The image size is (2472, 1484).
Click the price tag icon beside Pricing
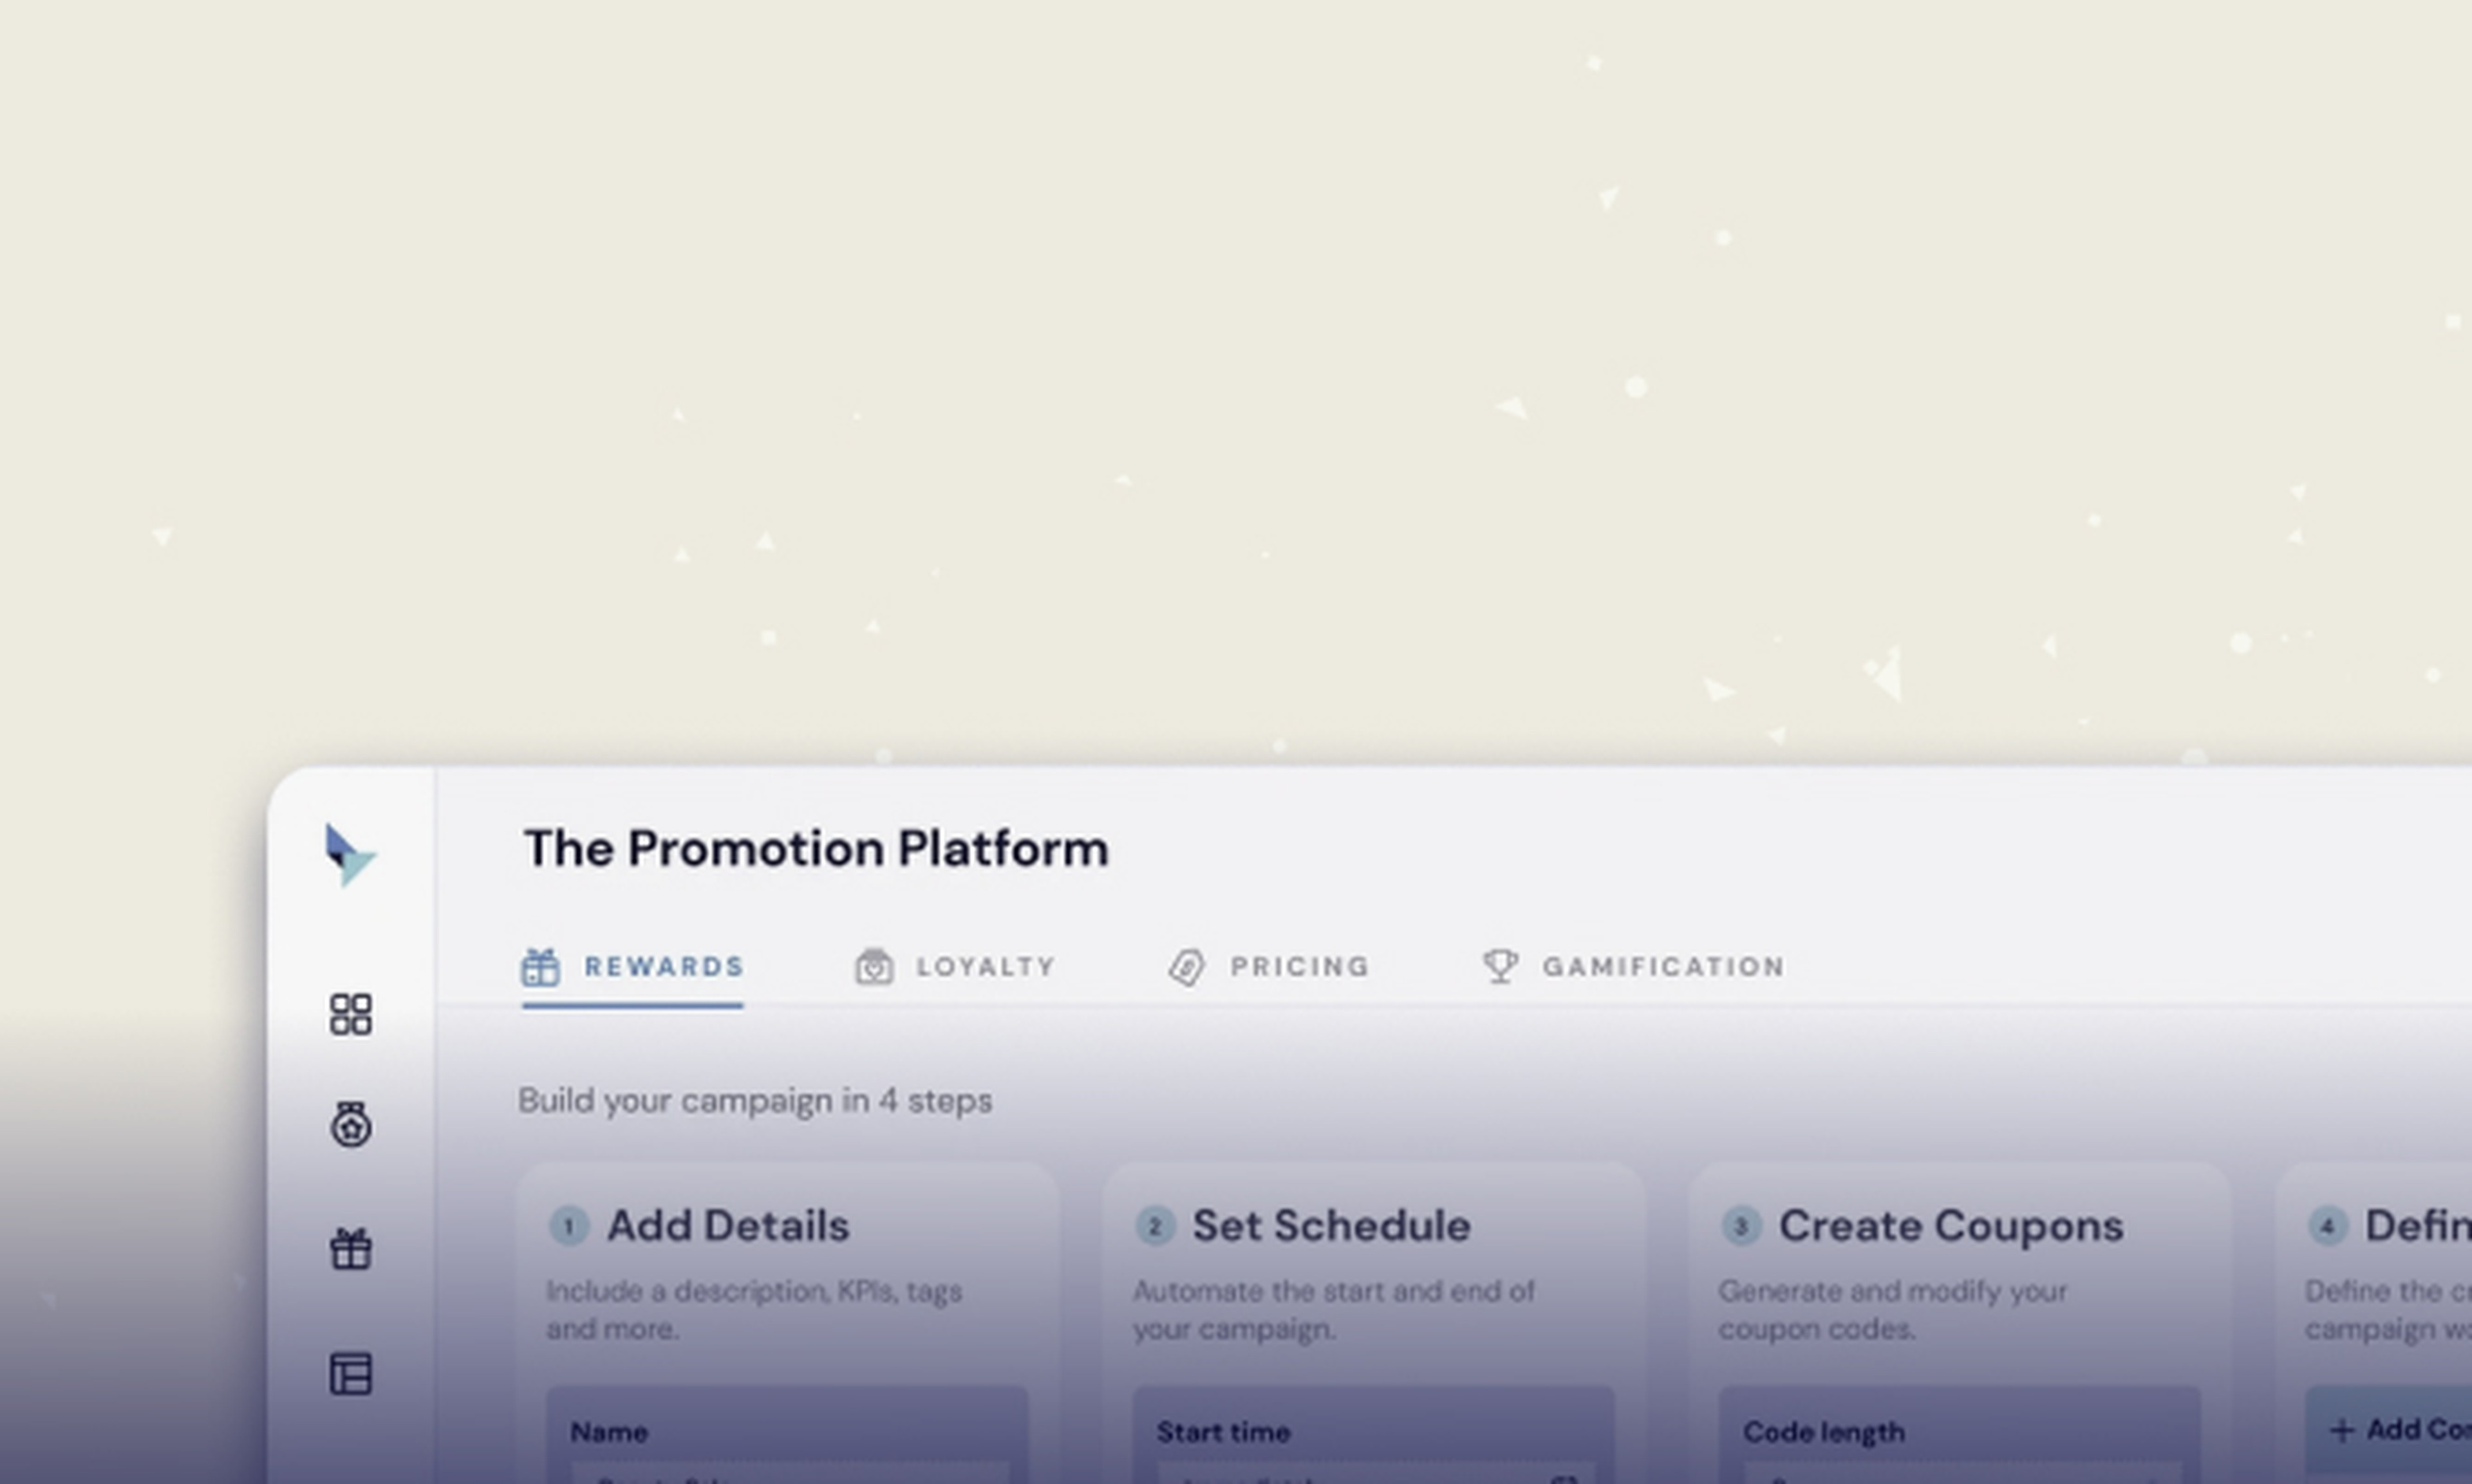pyautogui.click(x=1187, y=967)
